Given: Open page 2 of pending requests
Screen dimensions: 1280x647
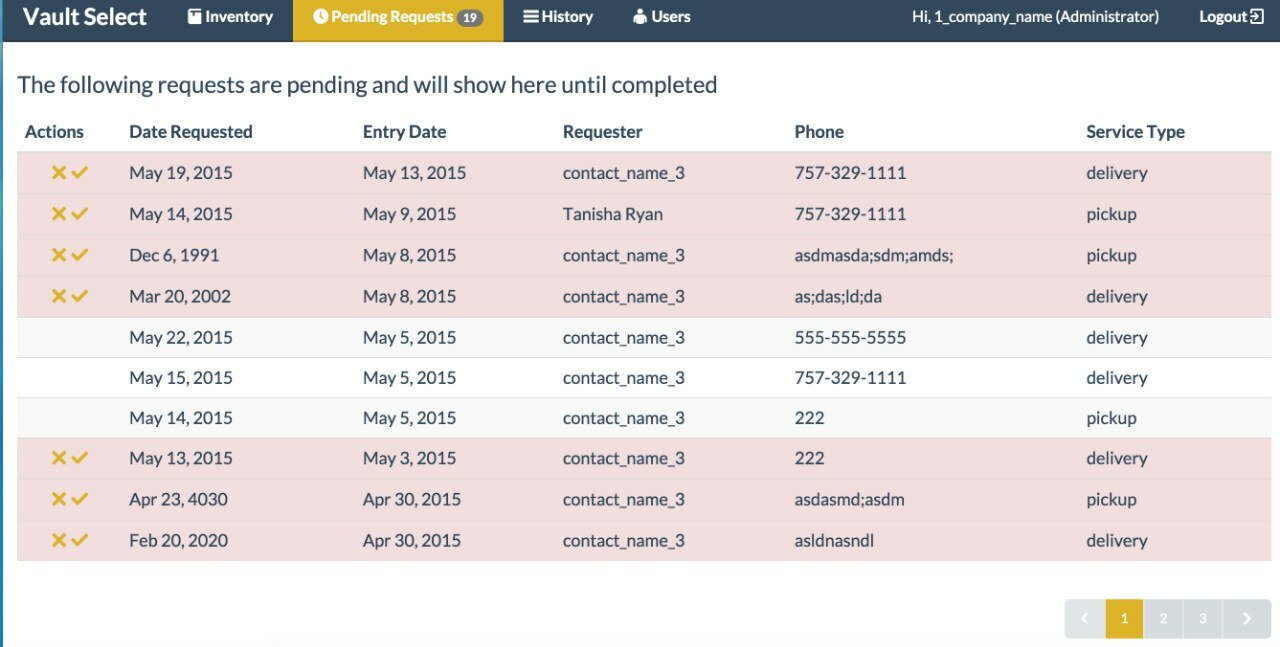Looking at the screenshot, I should (1163, 619).
